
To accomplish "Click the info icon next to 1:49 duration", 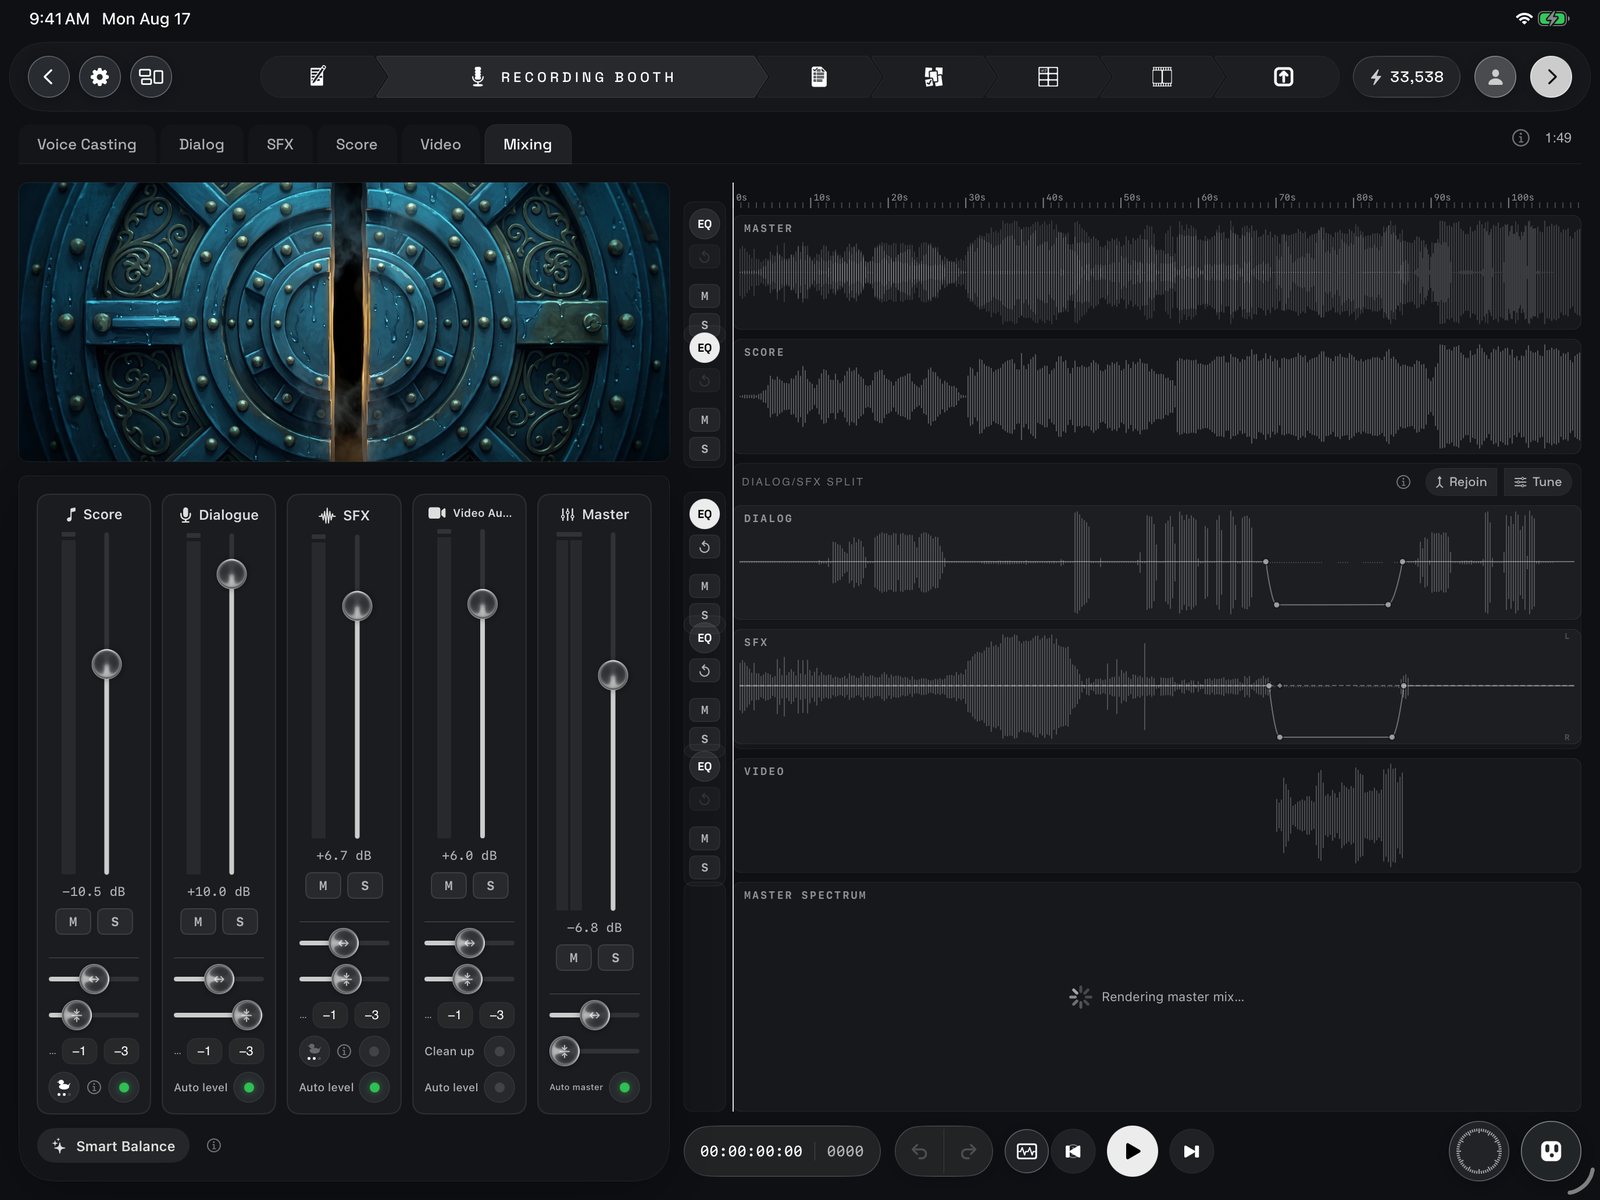I will [x=1520, y=138].
